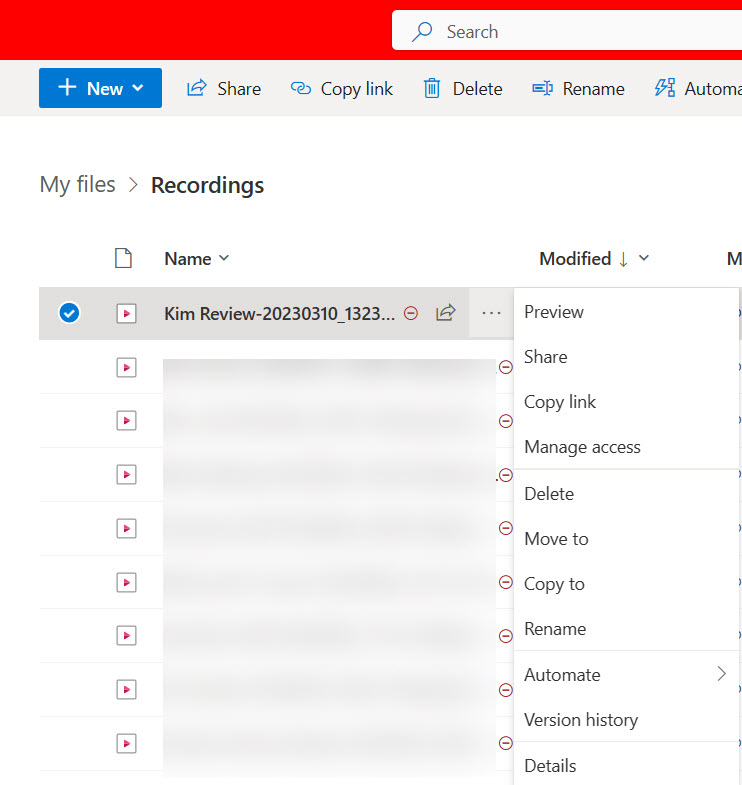Select Delete in the context menu

[x=626, y=494]
